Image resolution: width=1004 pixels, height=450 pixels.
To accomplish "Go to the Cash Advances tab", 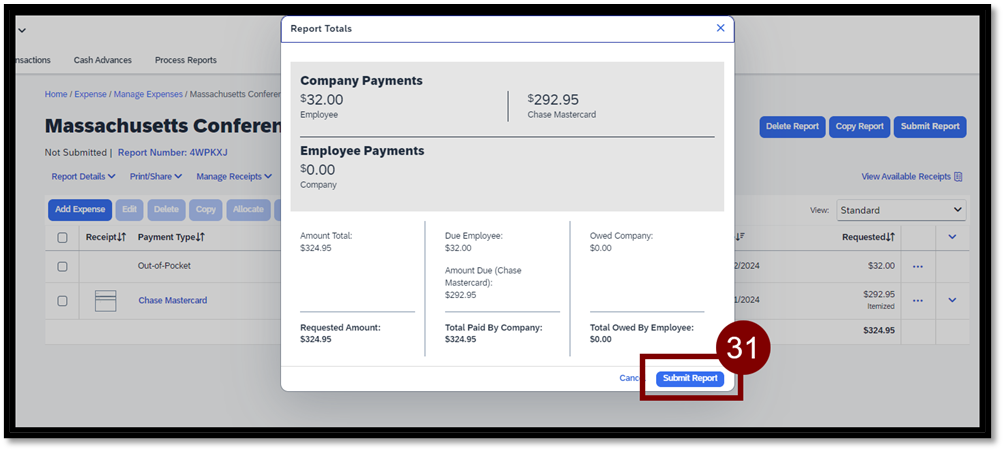I will click(103, 60).
